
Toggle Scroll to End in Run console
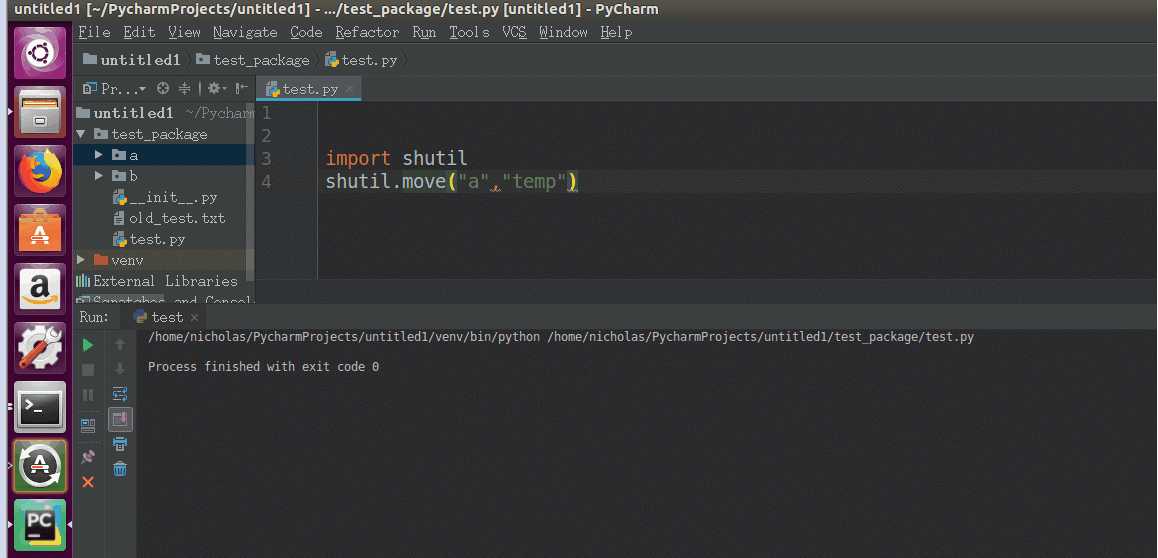click(120, 419)
